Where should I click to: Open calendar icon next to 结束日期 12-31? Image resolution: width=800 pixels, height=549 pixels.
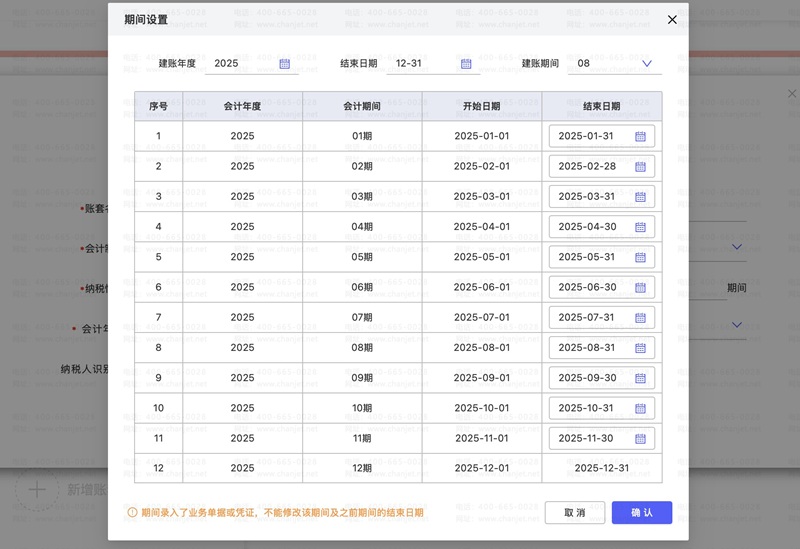click(466, 64)
